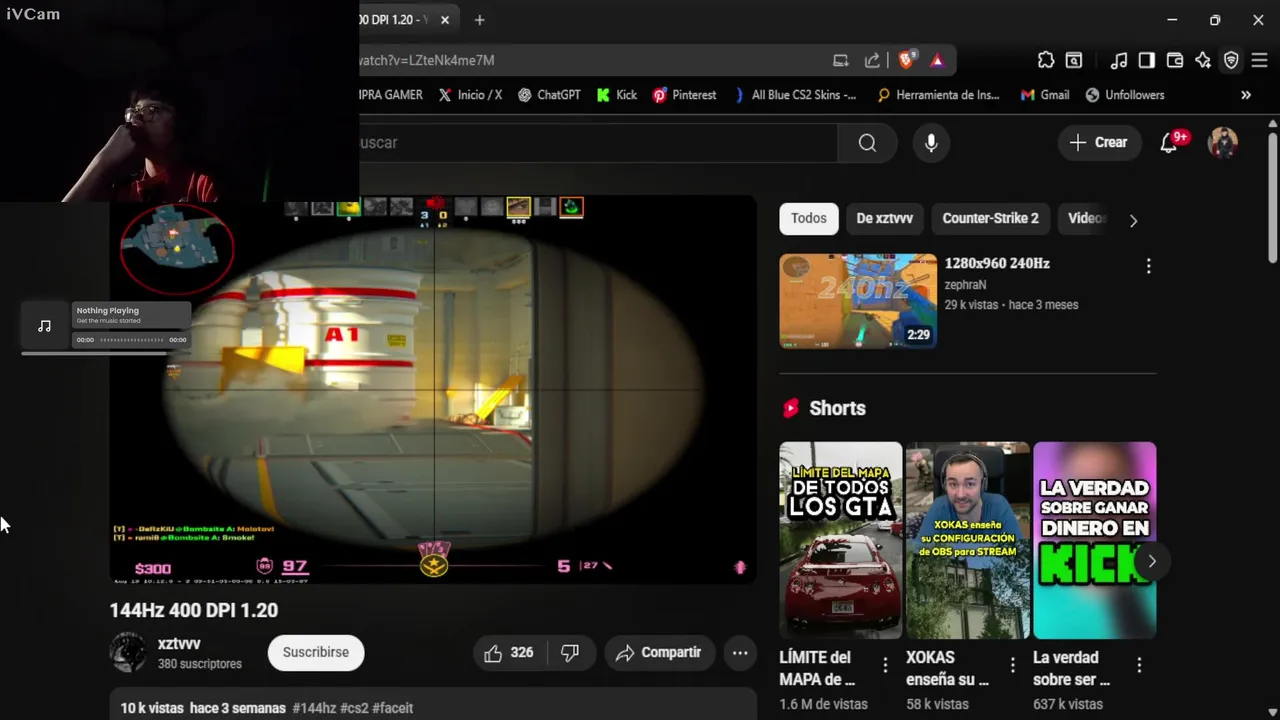Click the Suscribirse button
Image resolution: width=1280 pixels, height=720 pixels.
click(x=316, y=652)
